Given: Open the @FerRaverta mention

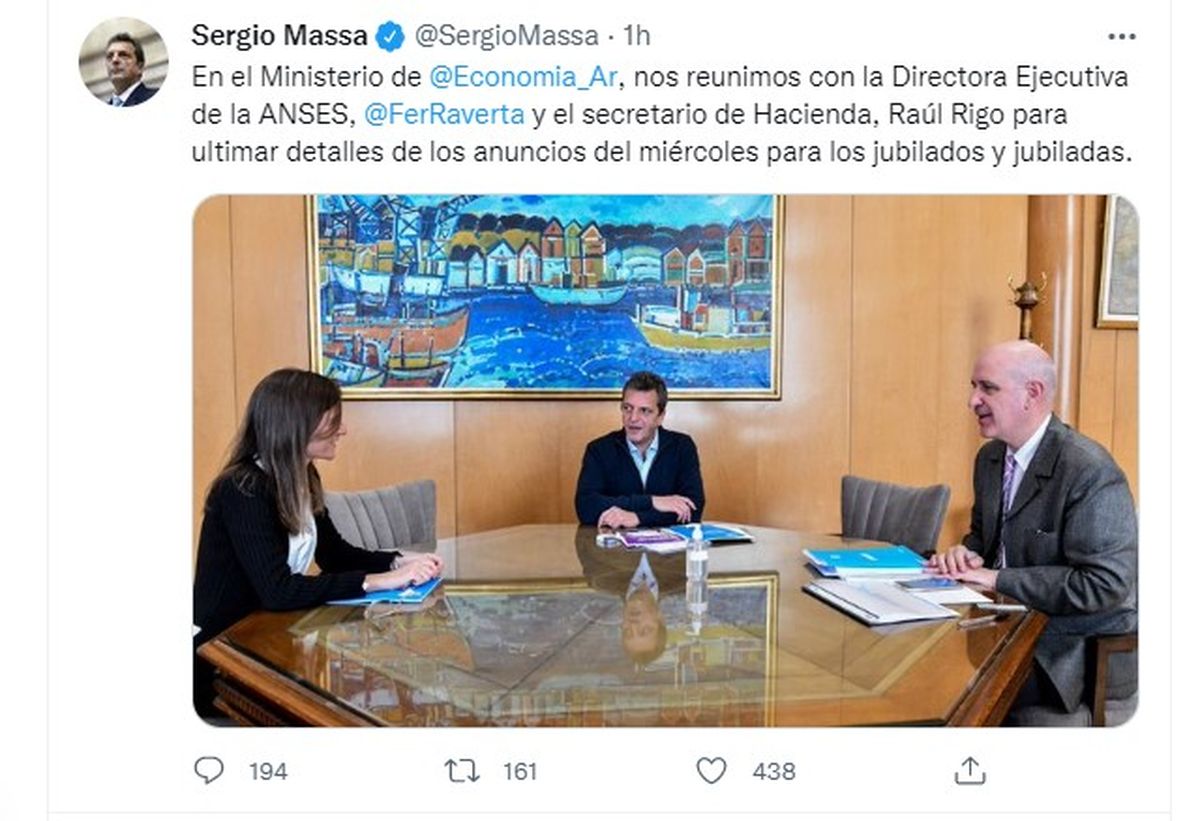Looking at the screenshot, I should click(x=444, y=114).
